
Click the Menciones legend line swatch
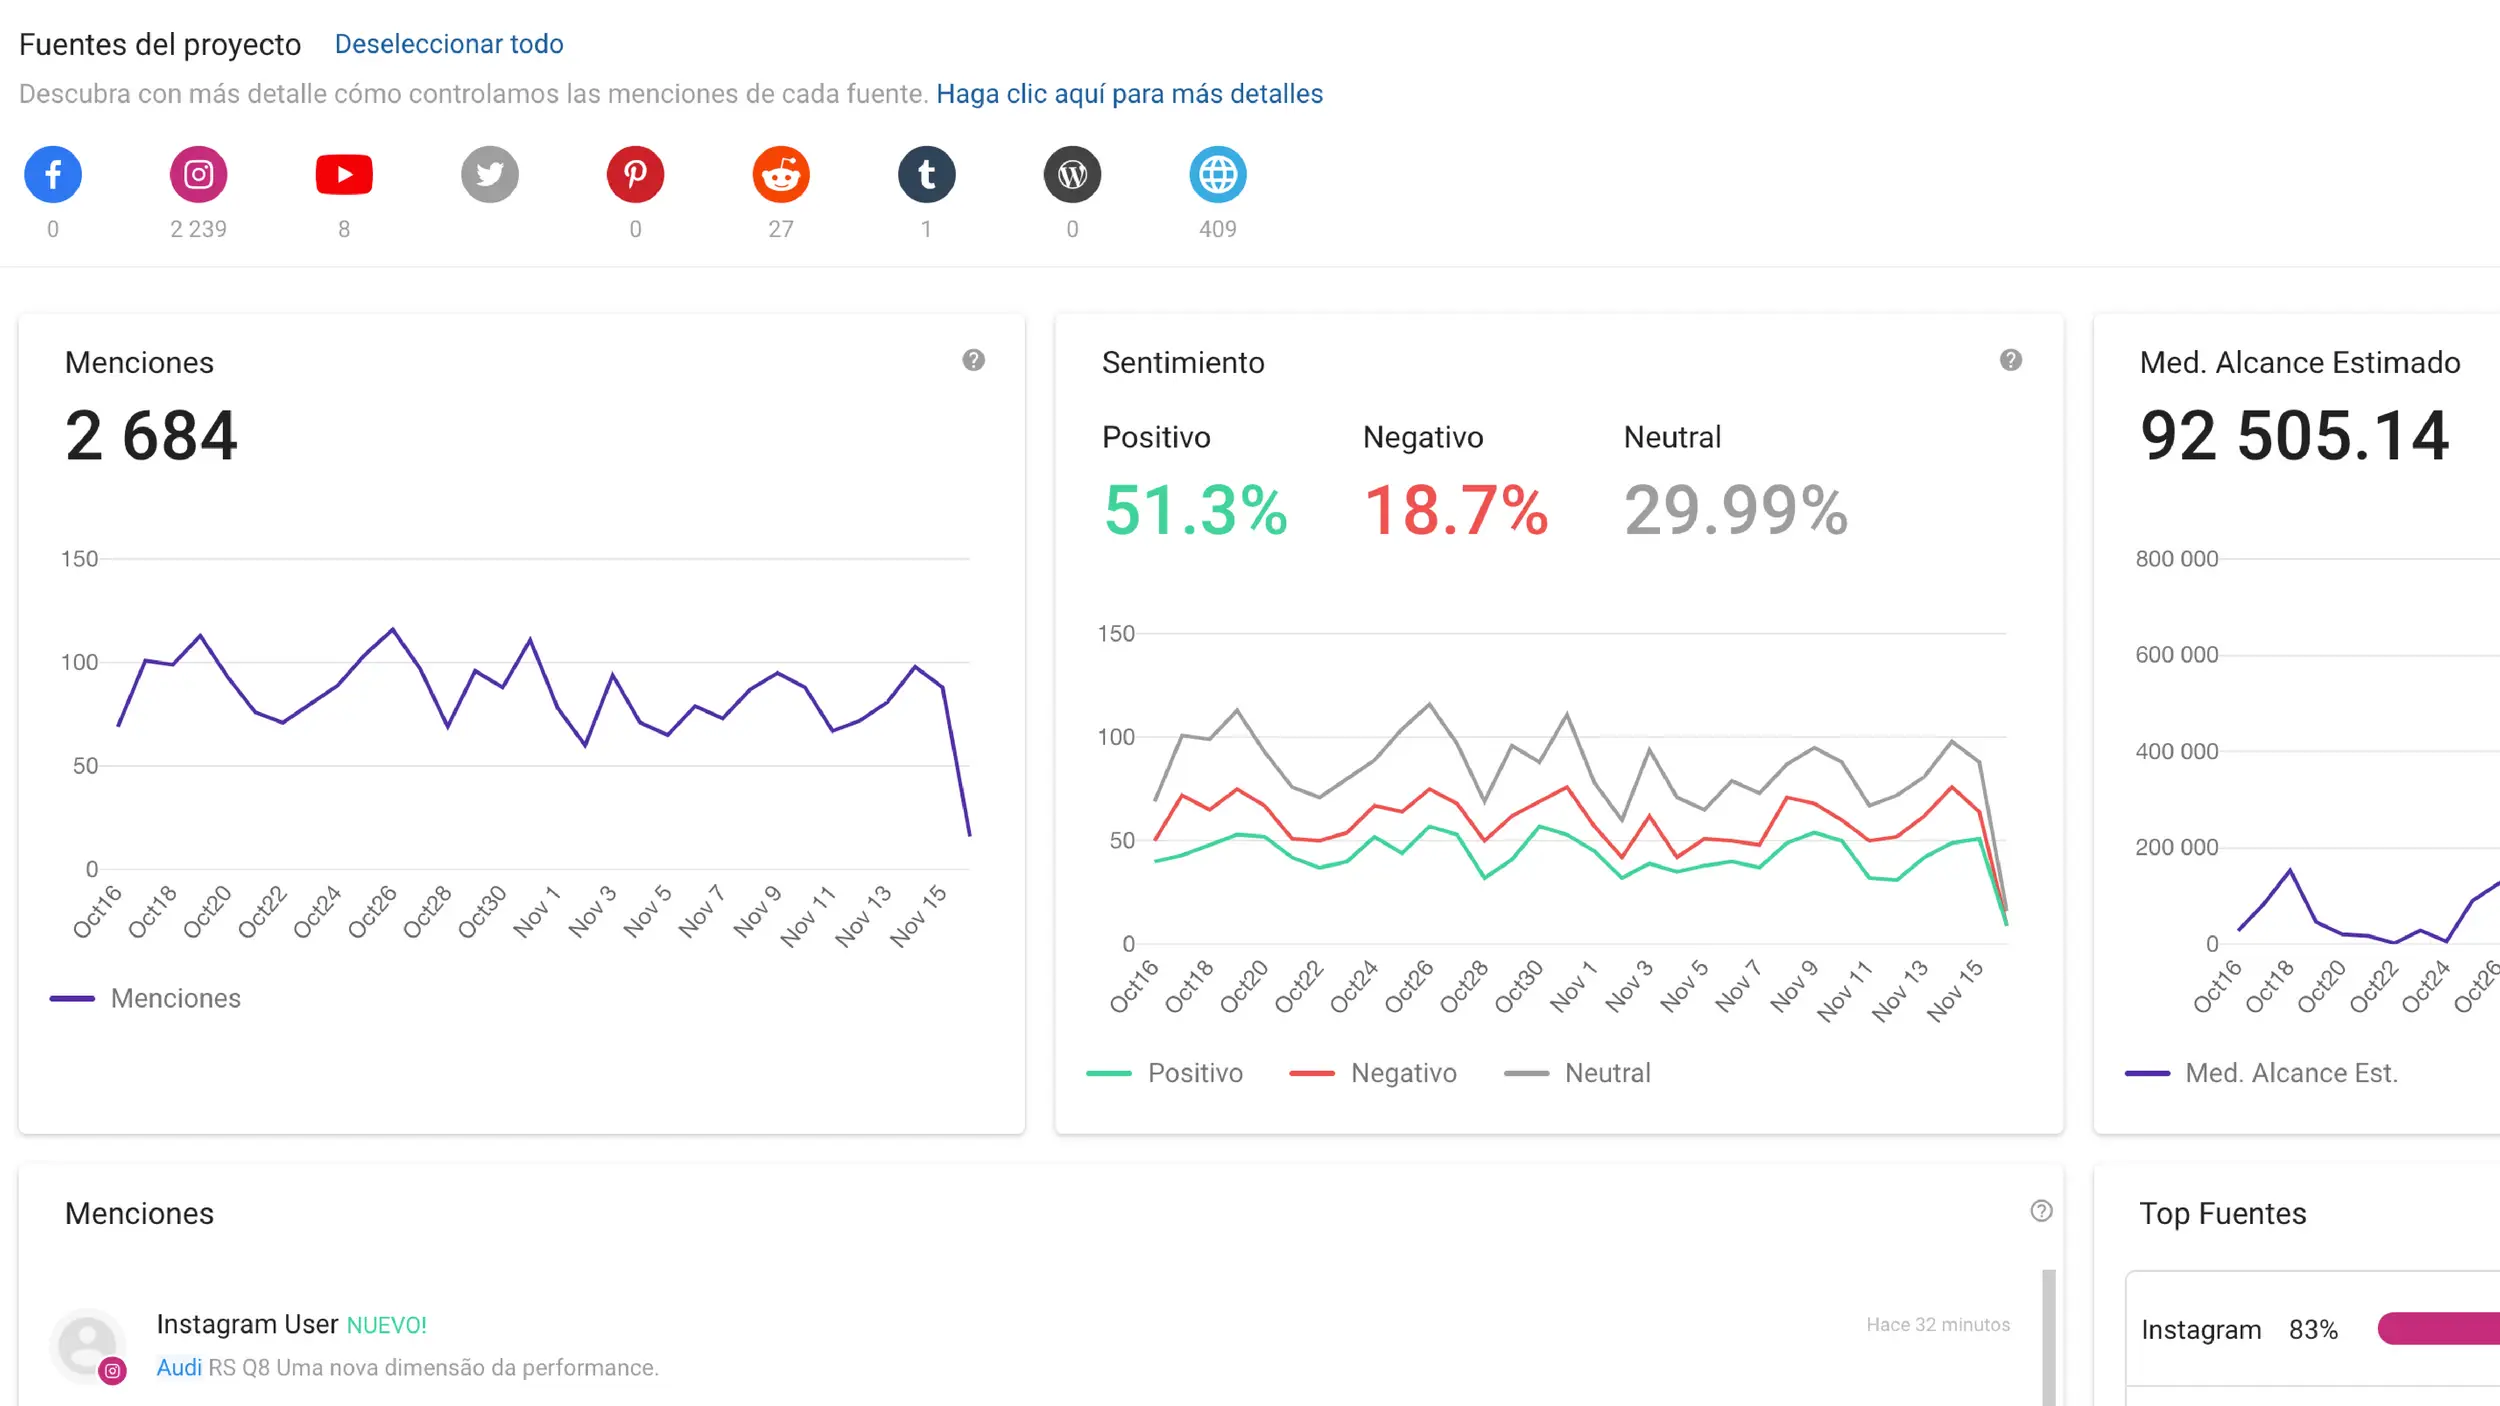(x=73, y=998)
